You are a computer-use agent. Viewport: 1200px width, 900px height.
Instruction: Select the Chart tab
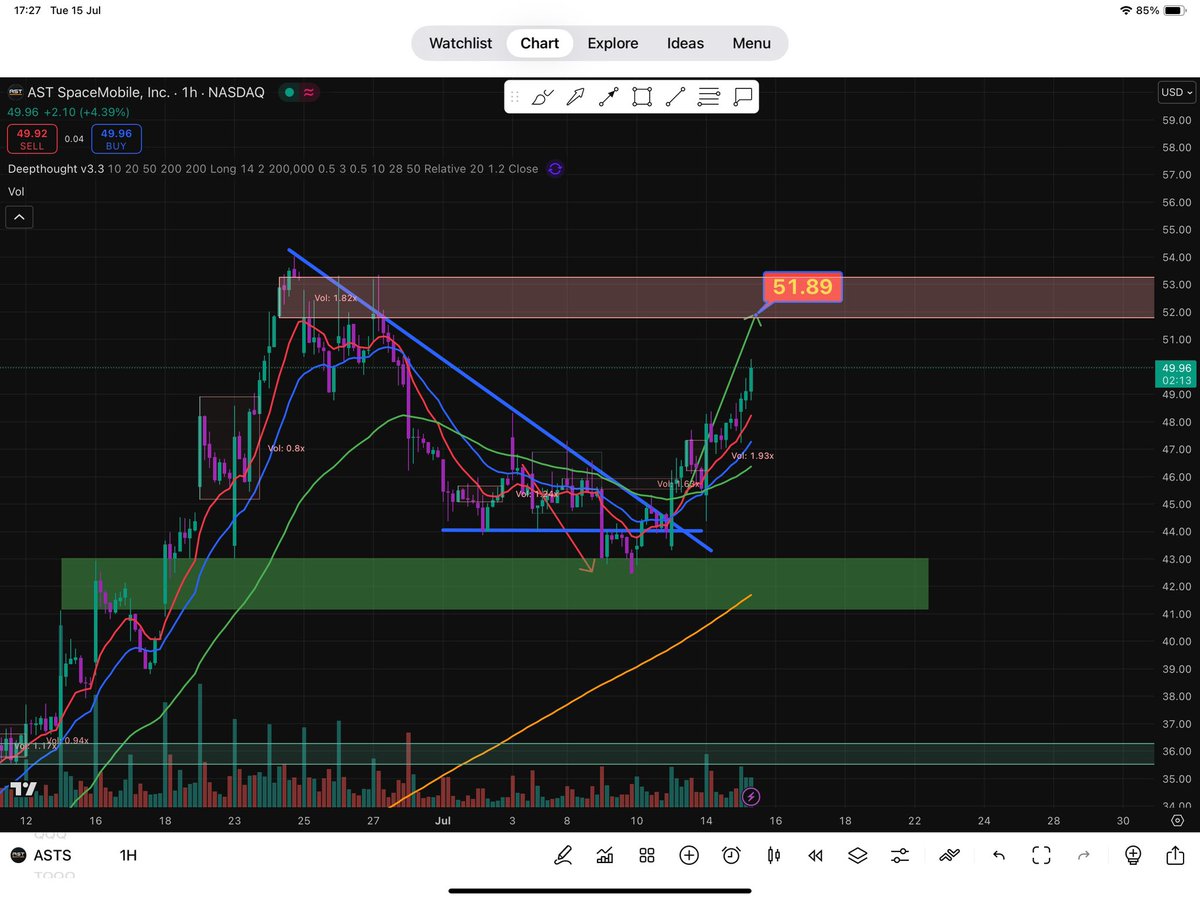pos(539,43)
